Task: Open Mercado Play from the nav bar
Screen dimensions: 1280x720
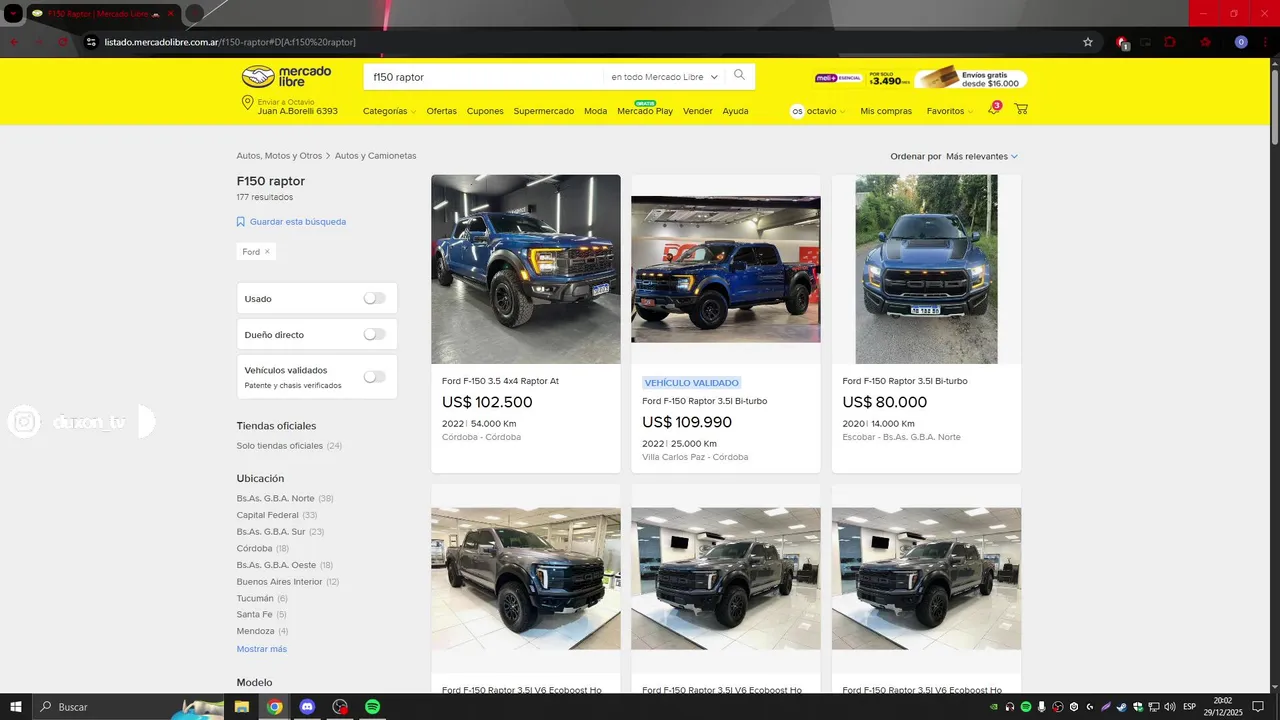Action: tap(645, 111)
